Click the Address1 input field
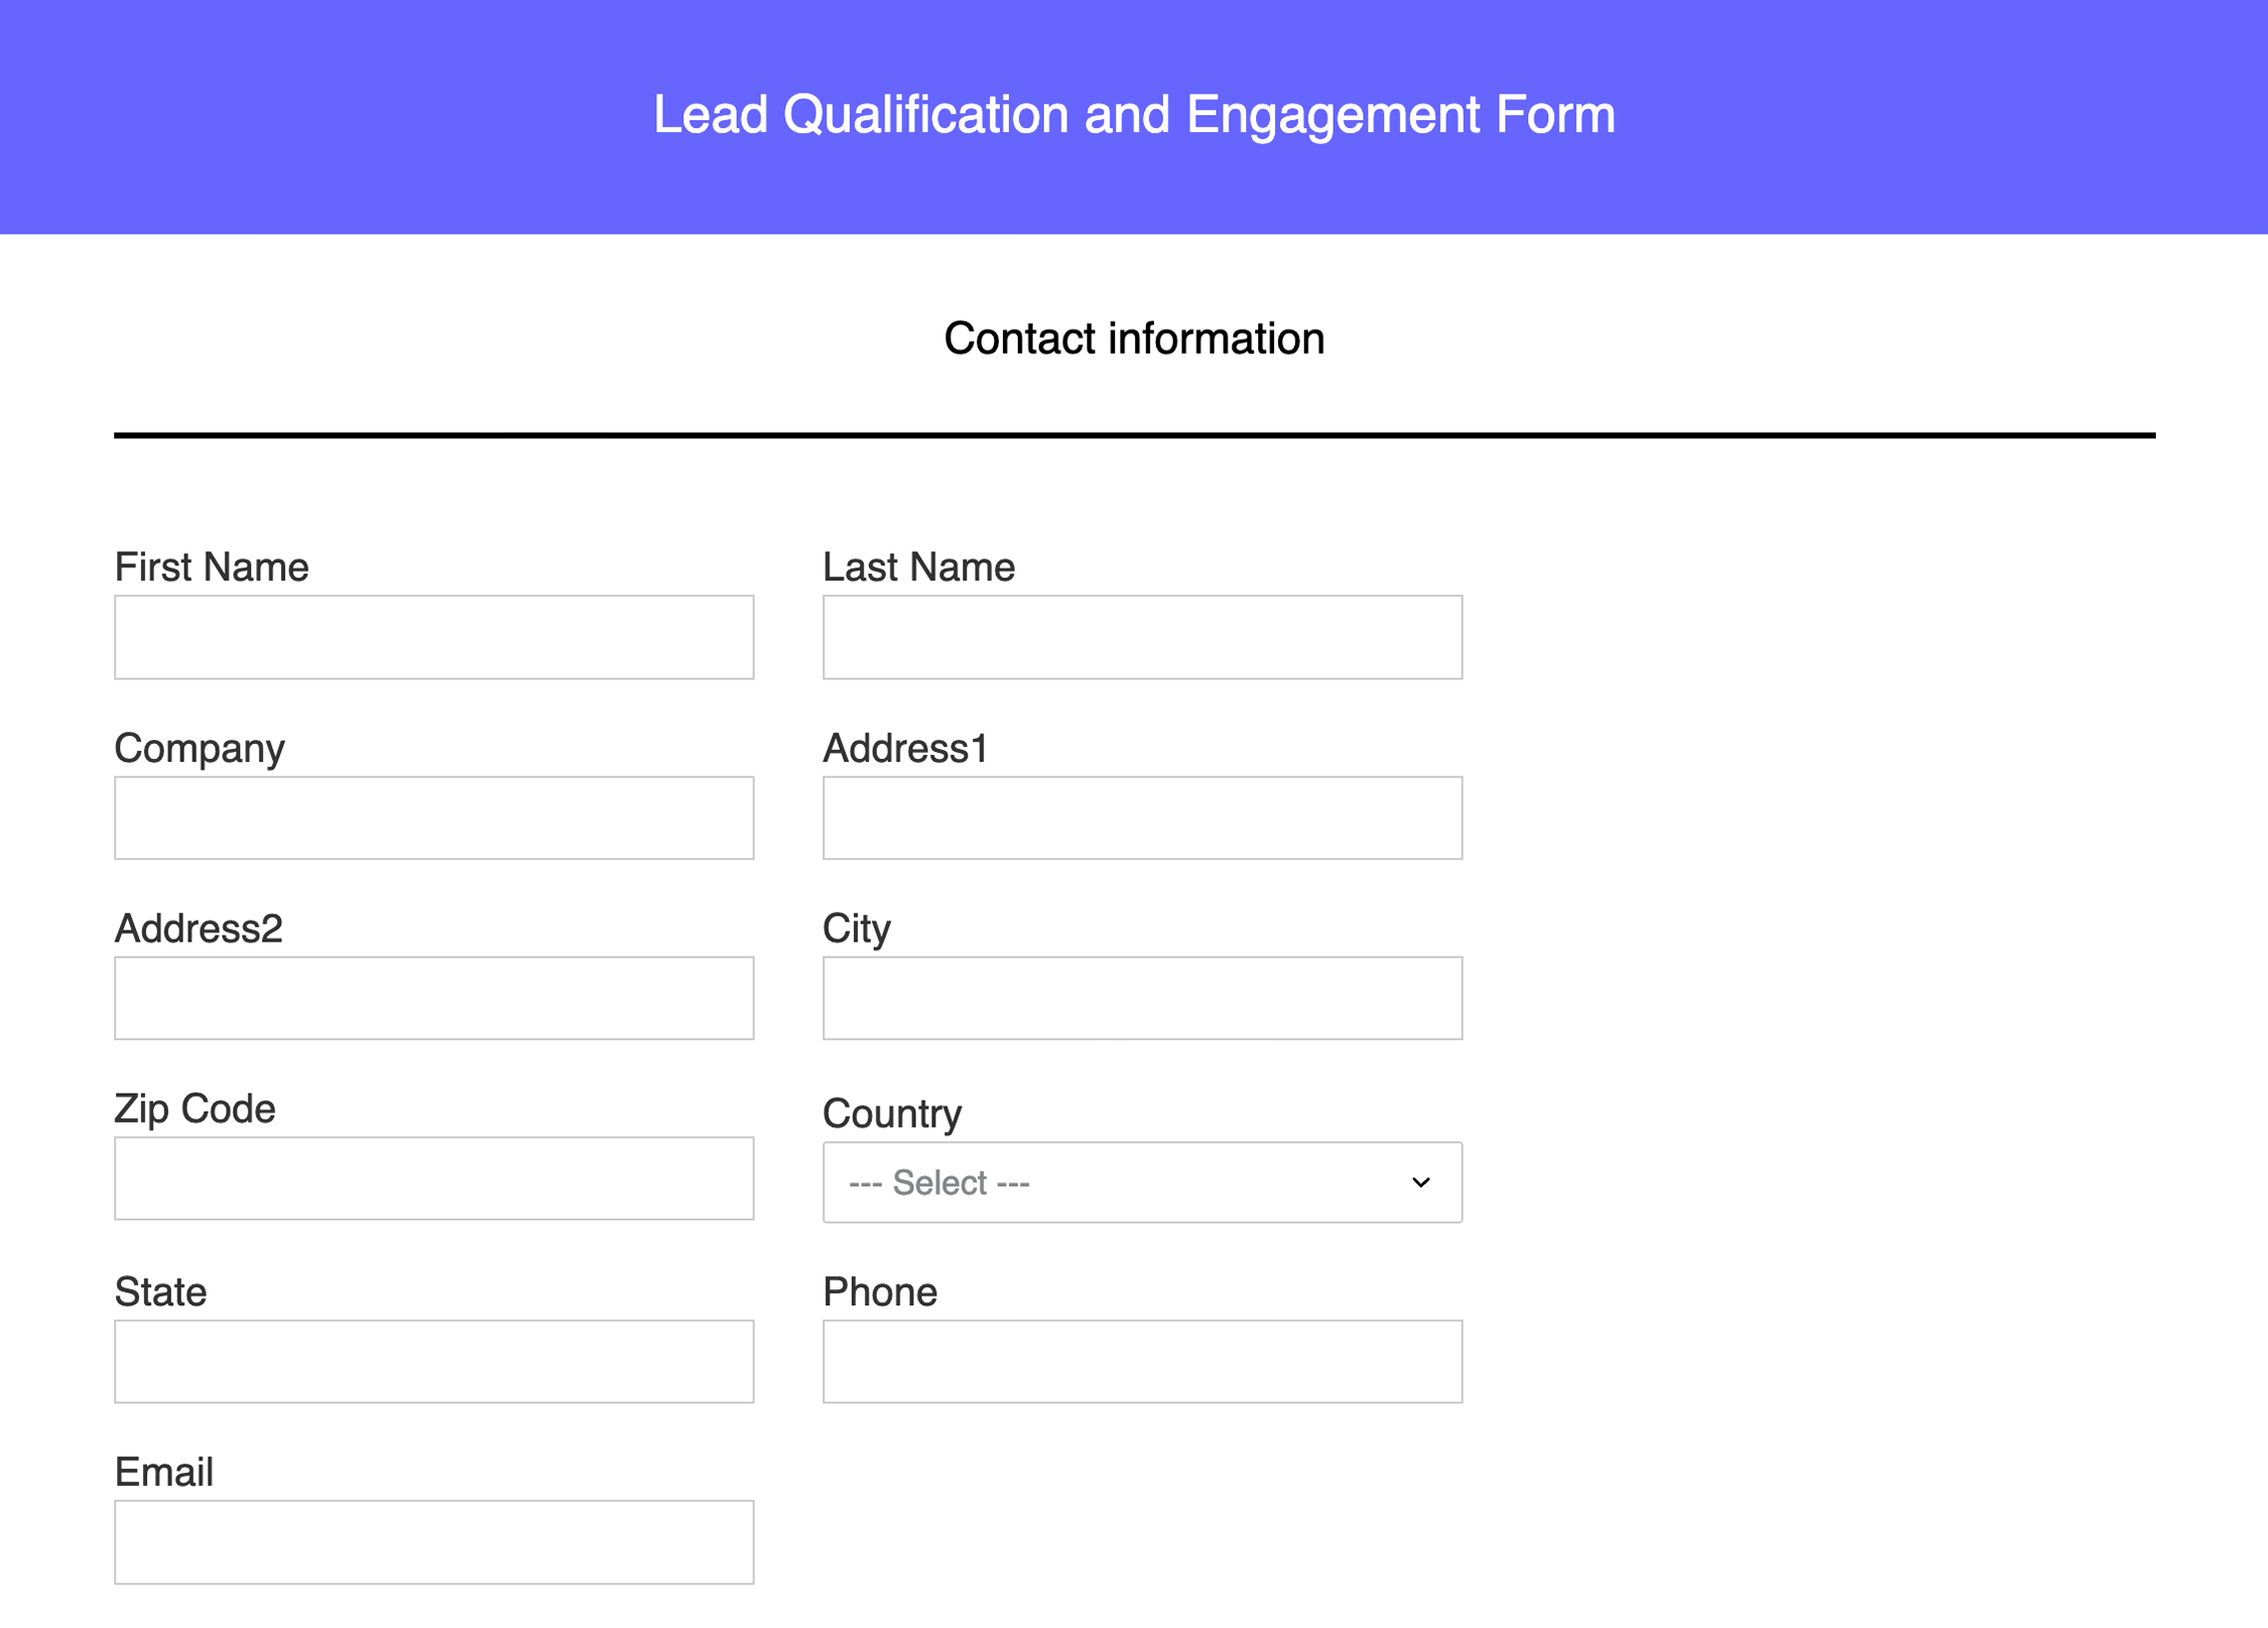Screen dimensions: 2268x1628 click(x=1141, y=818)
